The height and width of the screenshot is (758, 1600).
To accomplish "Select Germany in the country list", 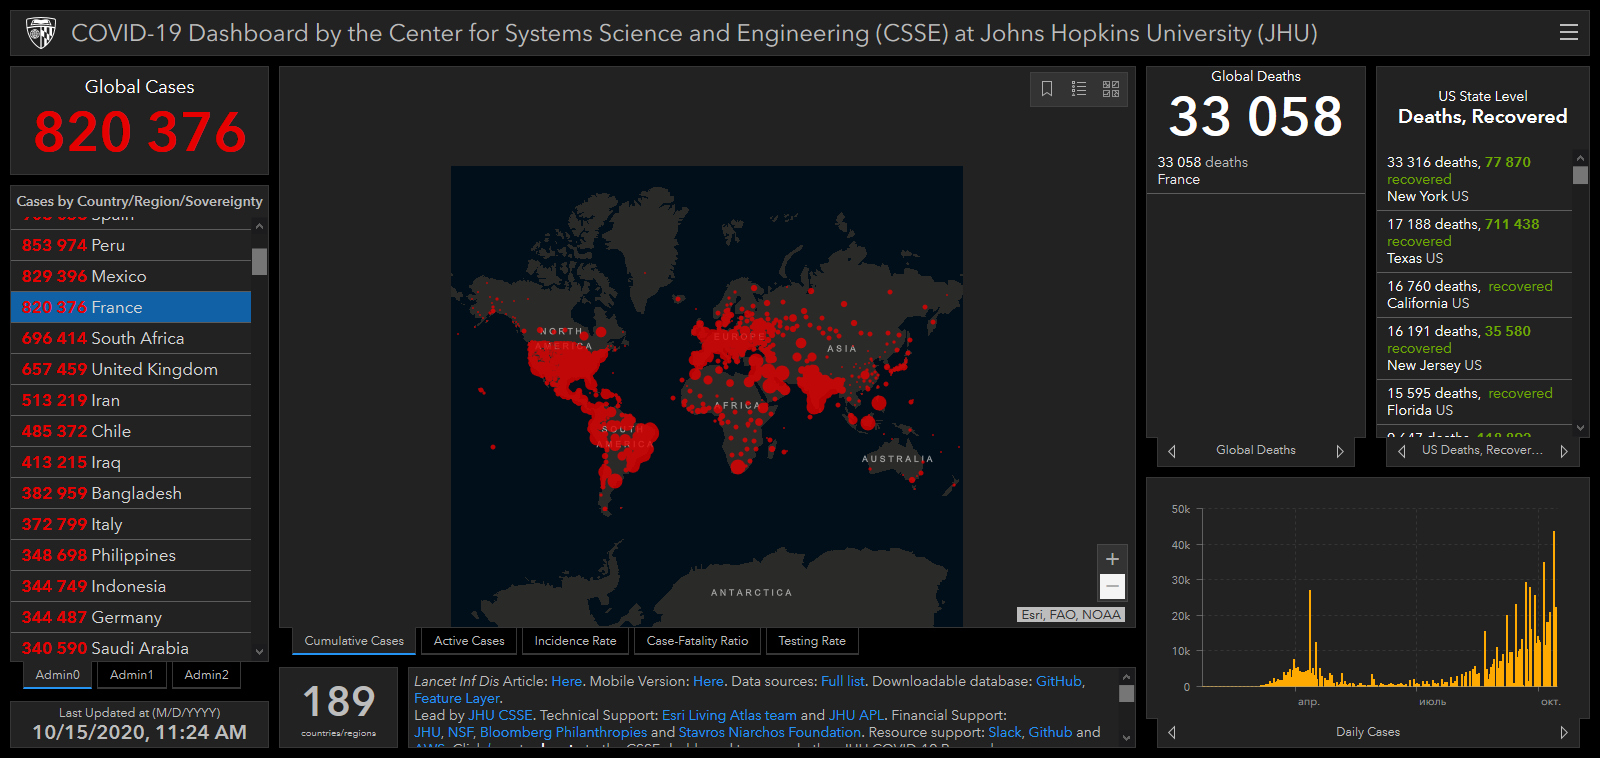I will click(x=131, y=617).
